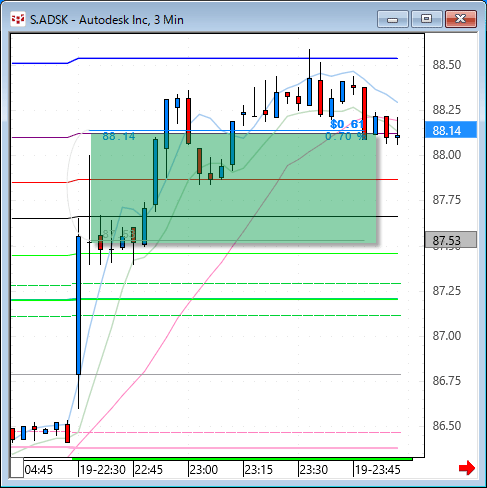The image size is (487, 488).
Task: Click the 22:45 time axis label
Action: tap(149, 470)
